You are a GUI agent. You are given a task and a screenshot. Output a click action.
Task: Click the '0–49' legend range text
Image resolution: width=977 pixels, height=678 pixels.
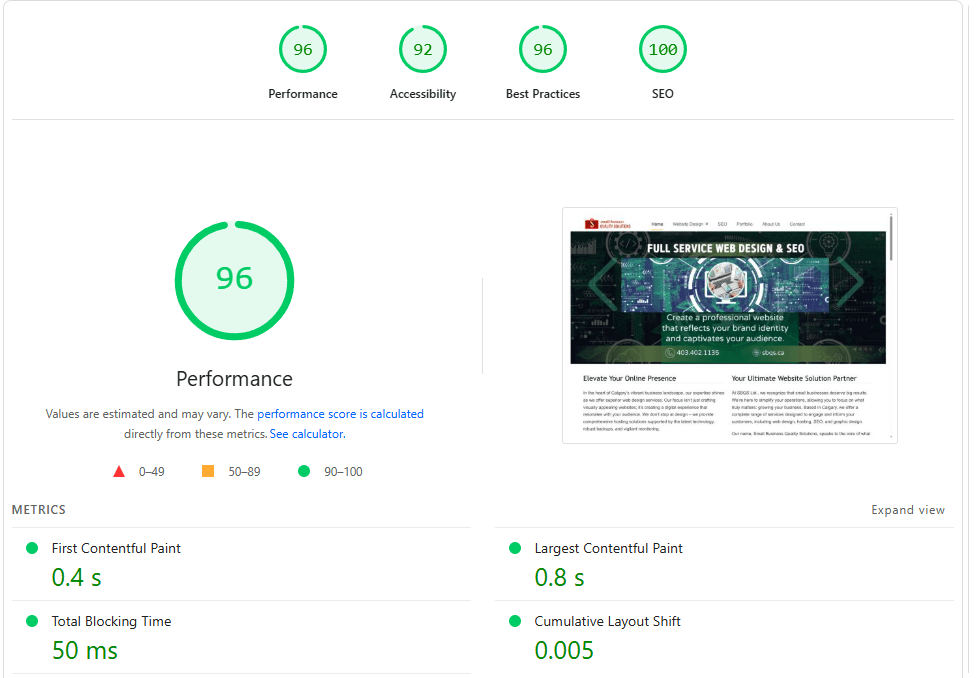[151, 472]
